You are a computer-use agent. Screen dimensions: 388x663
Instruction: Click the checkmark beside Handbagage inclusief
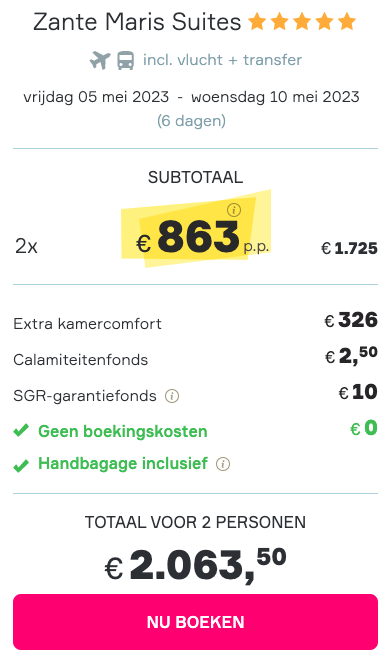pyautogui.click(x=21, y=465)
